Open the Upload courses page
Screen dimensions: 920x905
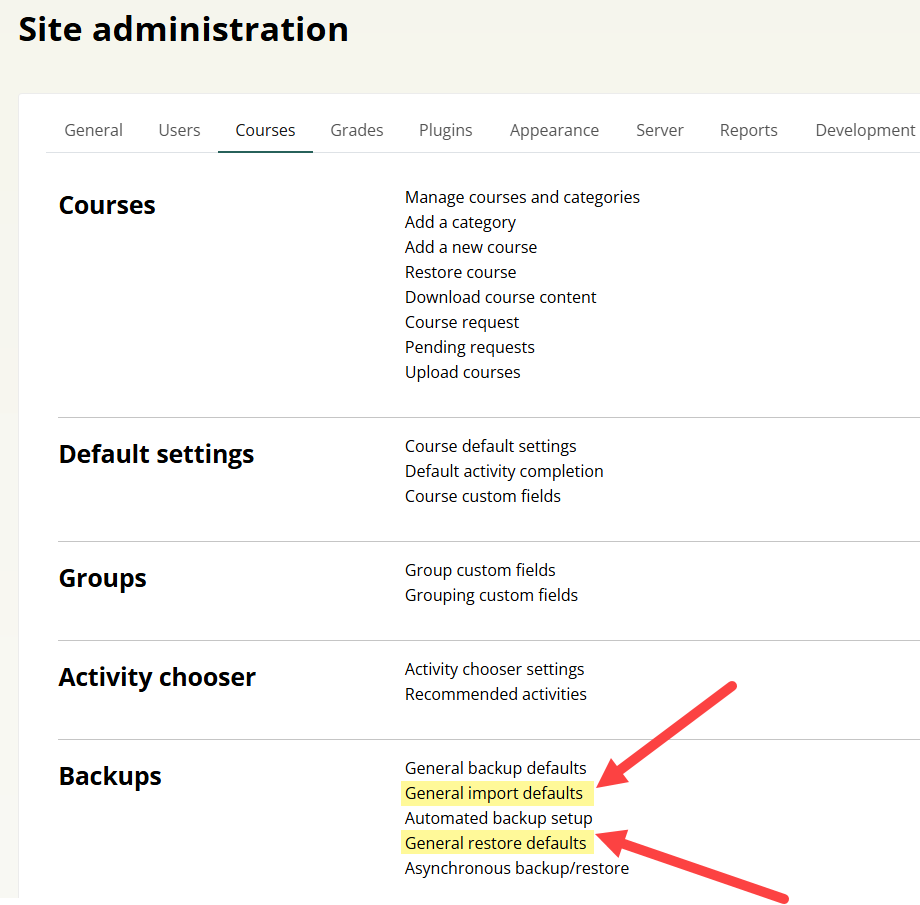click(462, 372)
